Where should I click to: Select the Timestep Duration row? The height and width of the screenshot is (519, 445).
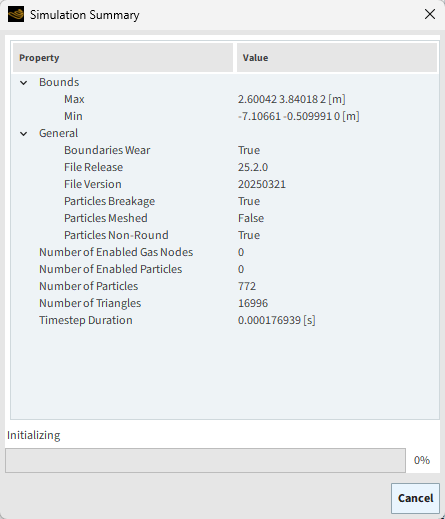click(225, 320)
